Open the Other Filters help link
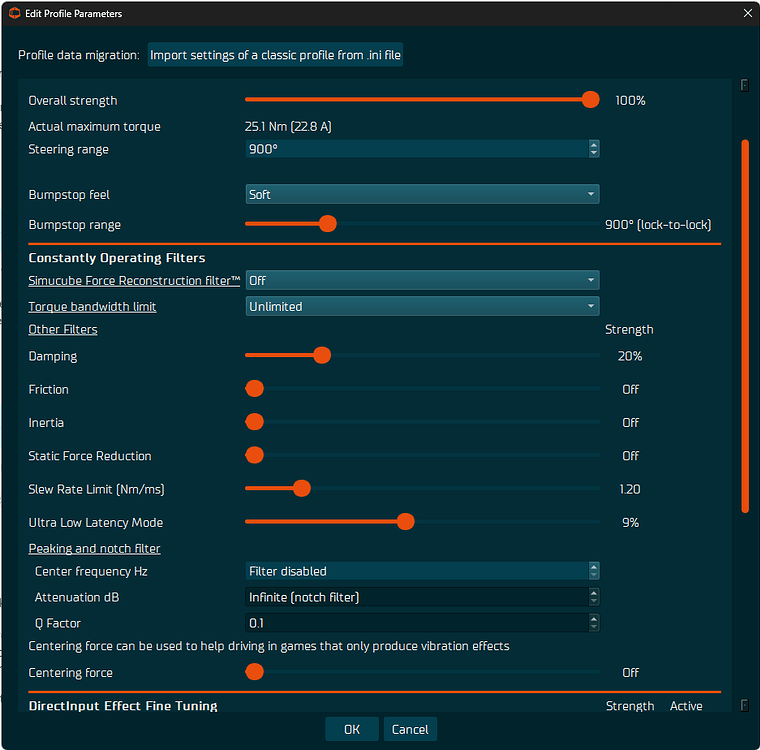Screen dimensions: 760x750 63,329
